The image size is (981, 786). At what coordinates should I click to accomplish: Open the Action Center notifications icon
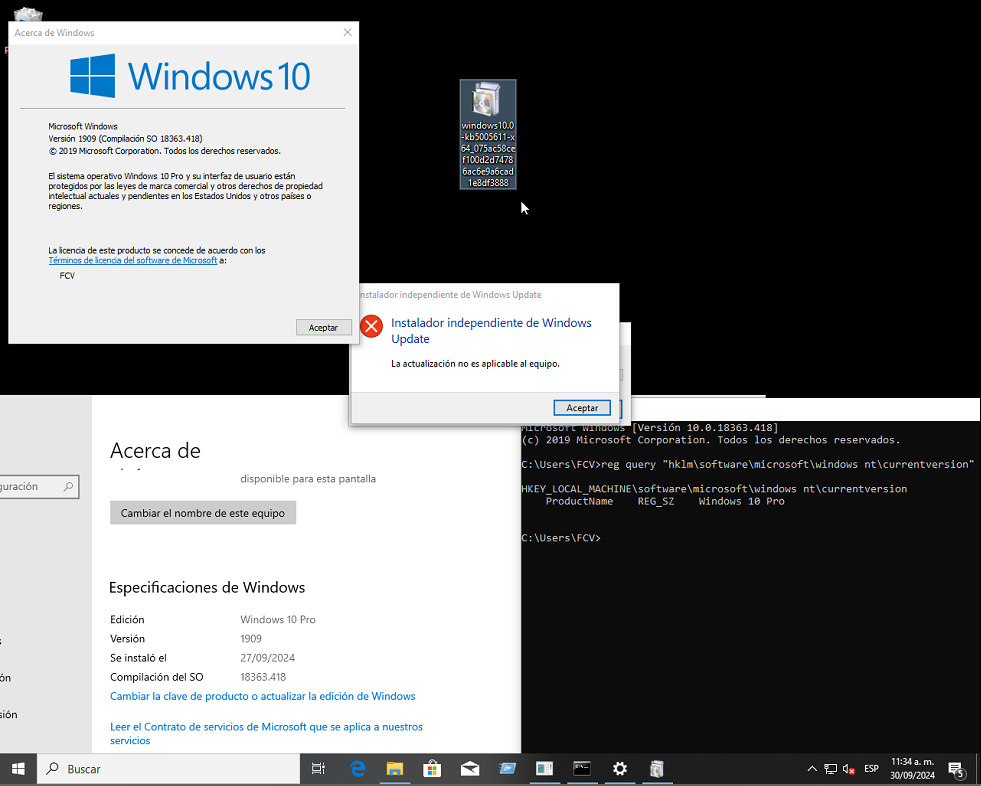click(x=957, y=769)
